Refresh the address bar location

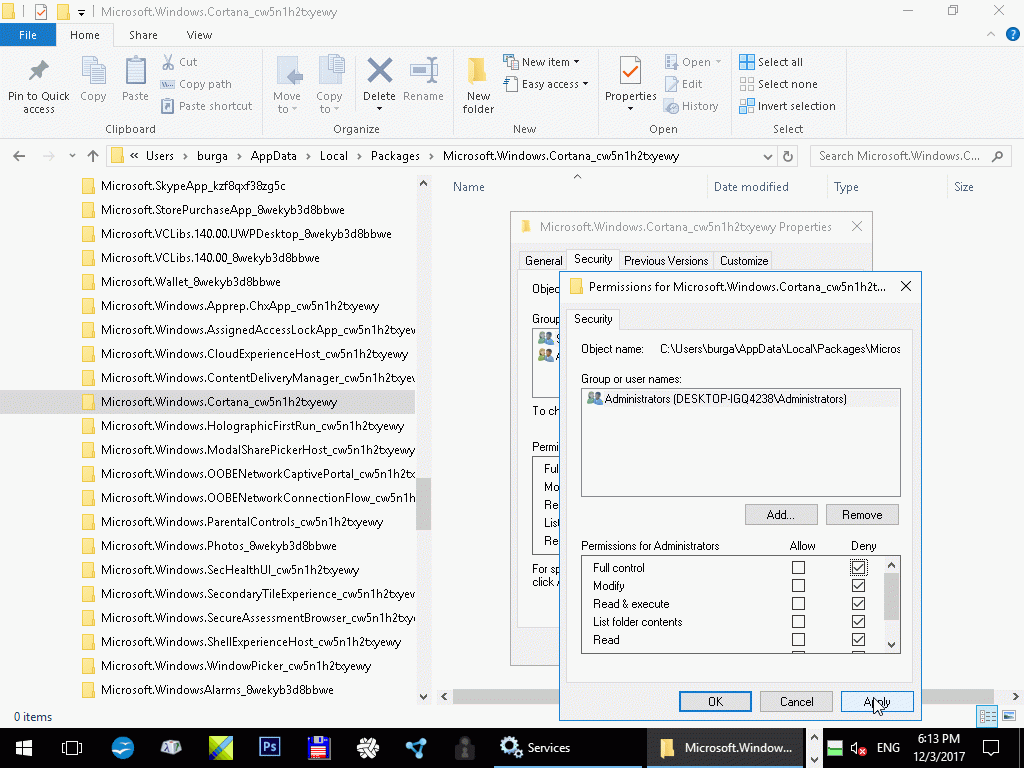(788, 156)
